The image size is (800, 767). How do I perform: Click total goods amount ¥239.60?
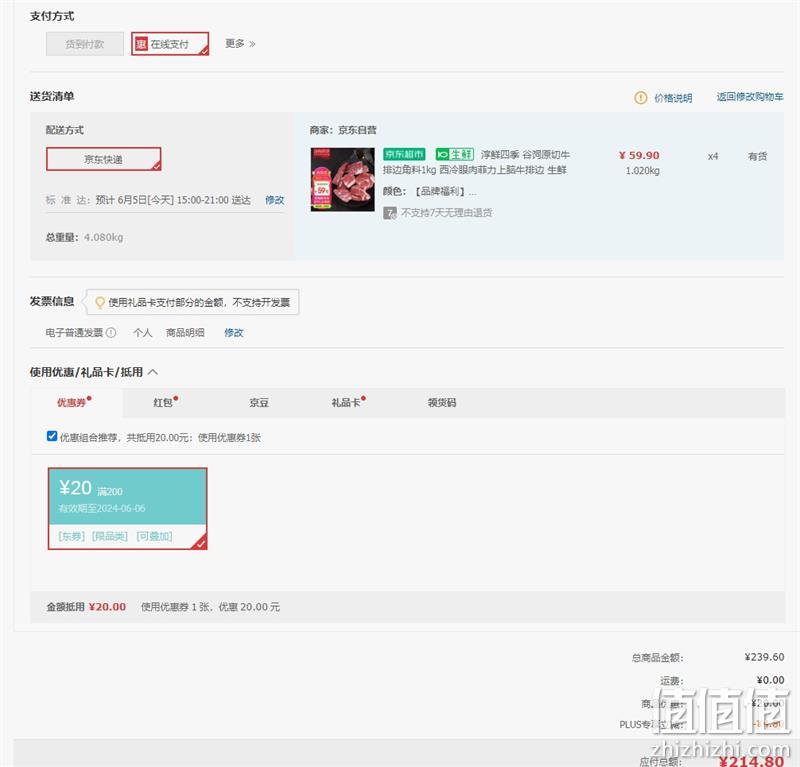(764, 657)
